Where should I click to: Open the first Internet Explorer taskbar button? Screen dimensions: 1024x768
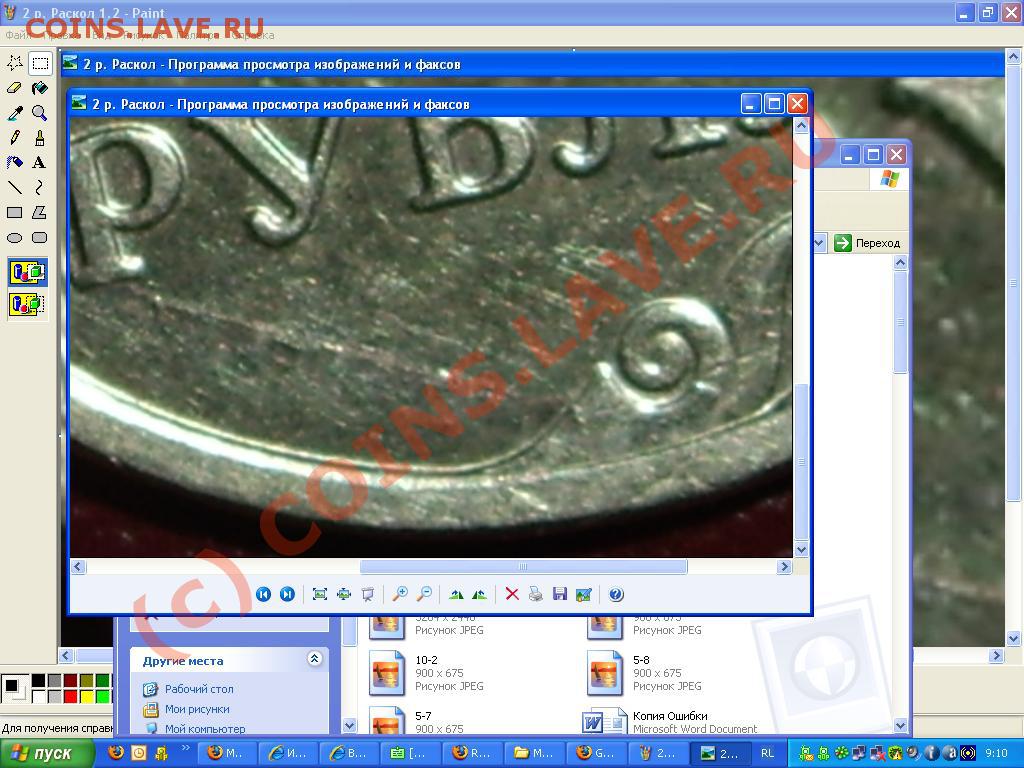pyautogui.click(x=289, y=753)
